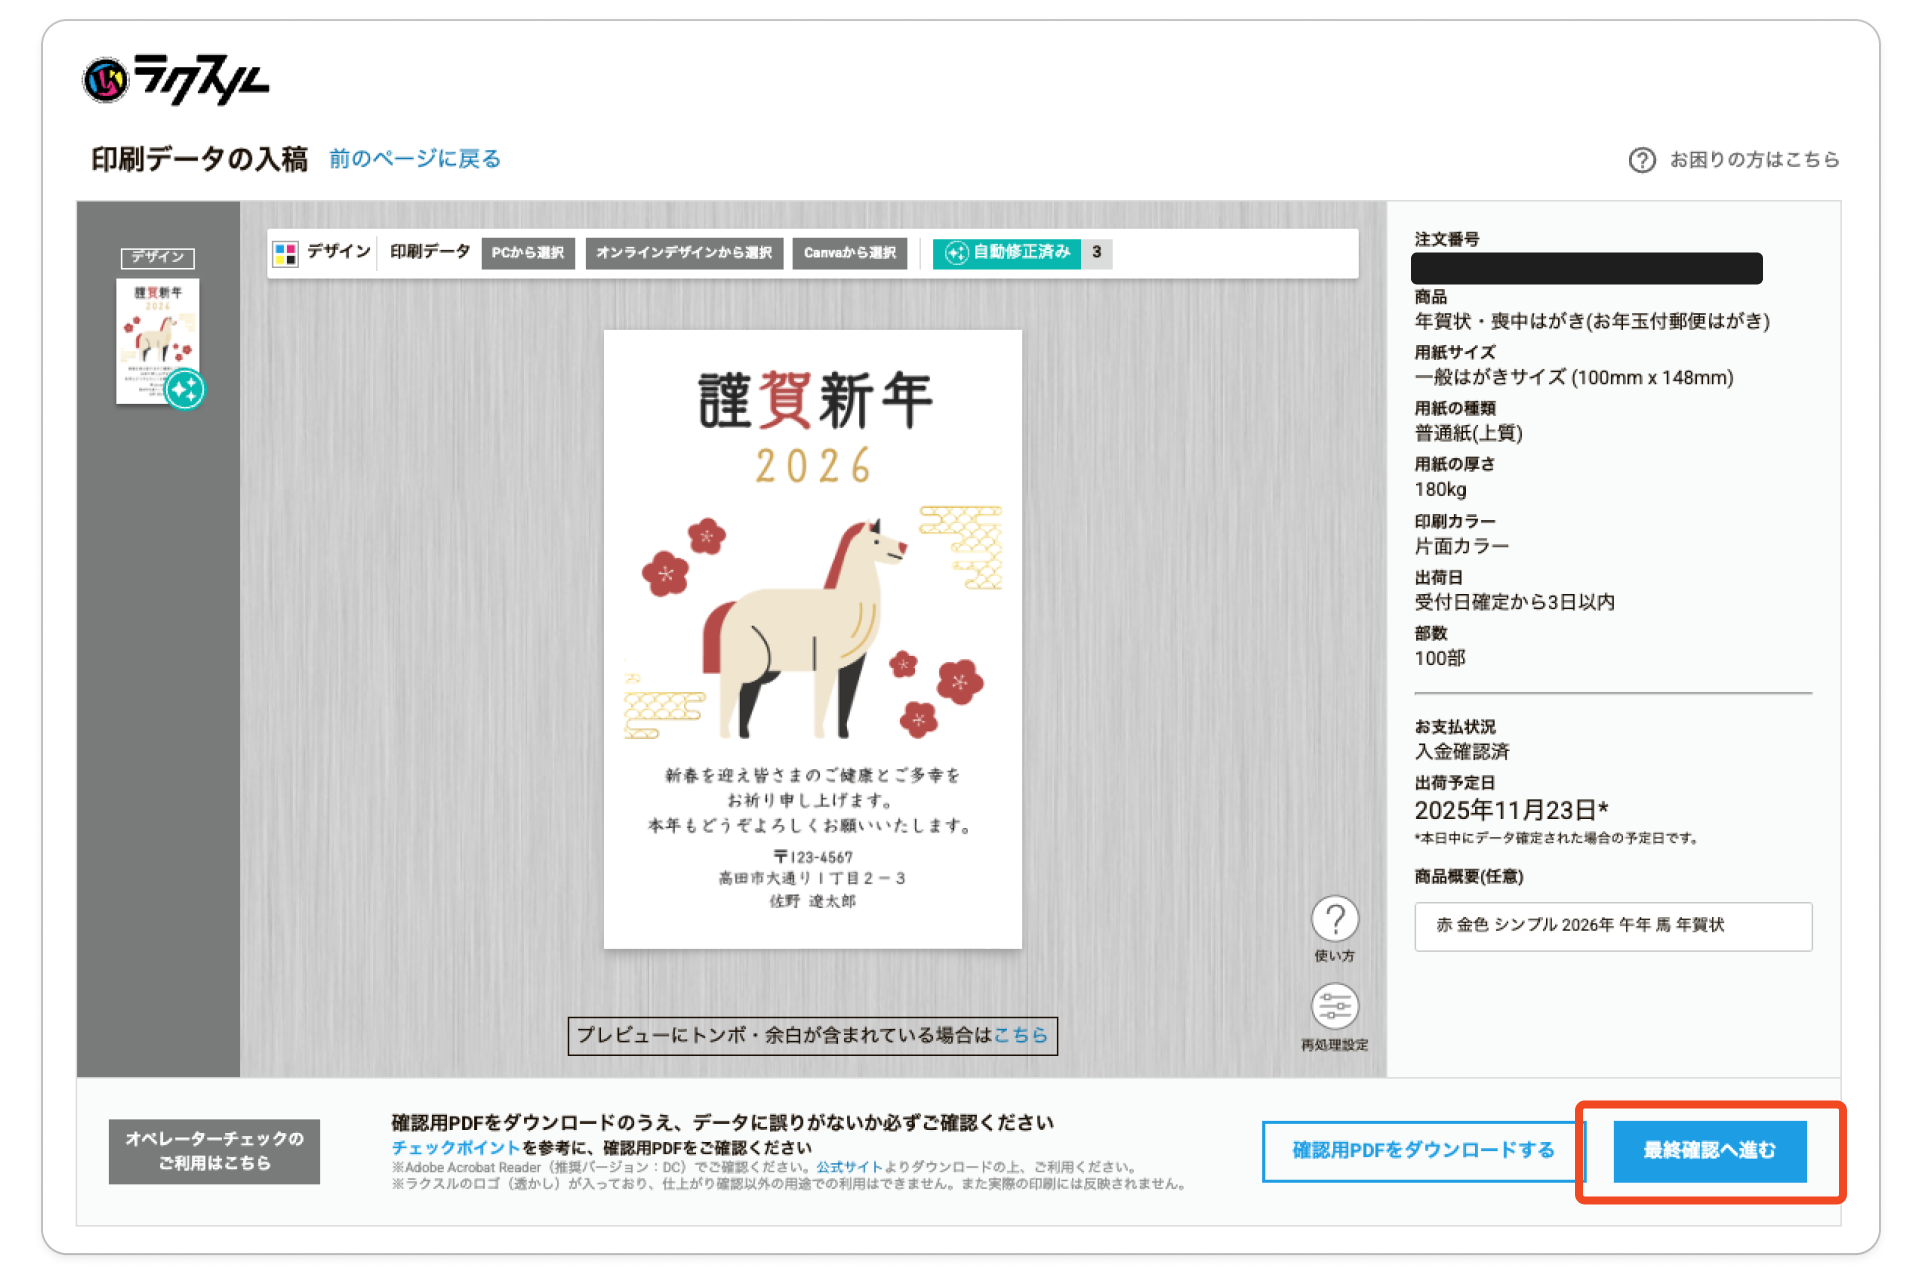The width and height of the screenshot is (1909, 1269).
Task: Choose Canvaから選択 option
Action: pyautogui.click(x=849, y=253)
